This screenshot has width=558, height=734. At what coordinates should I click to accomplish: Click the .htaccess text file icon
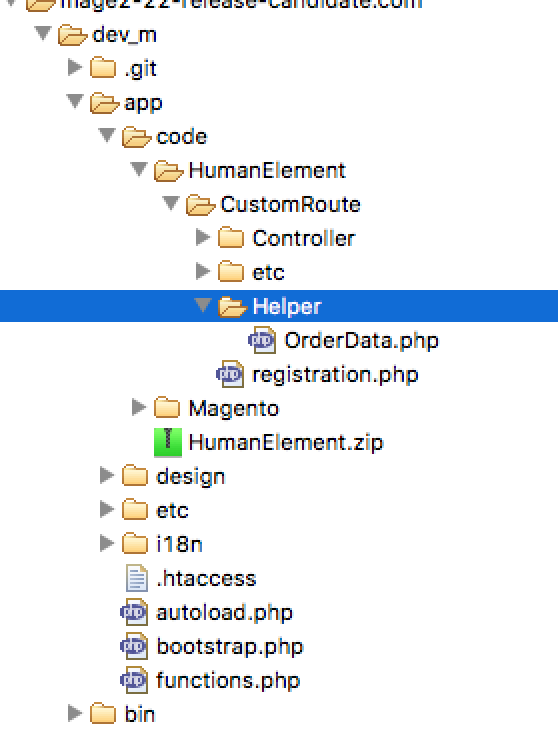[x=137, y=578]
